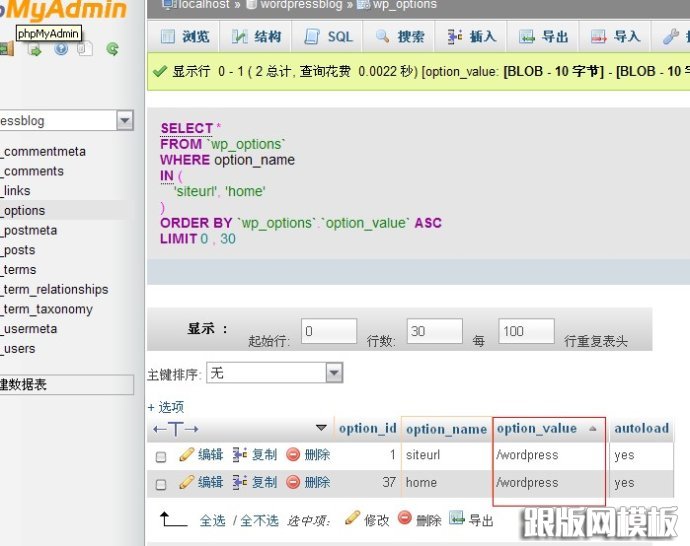Open the black triangle dropdown in the table header
The width and height of the screenshot is (690, 546).
pos(321,428)
